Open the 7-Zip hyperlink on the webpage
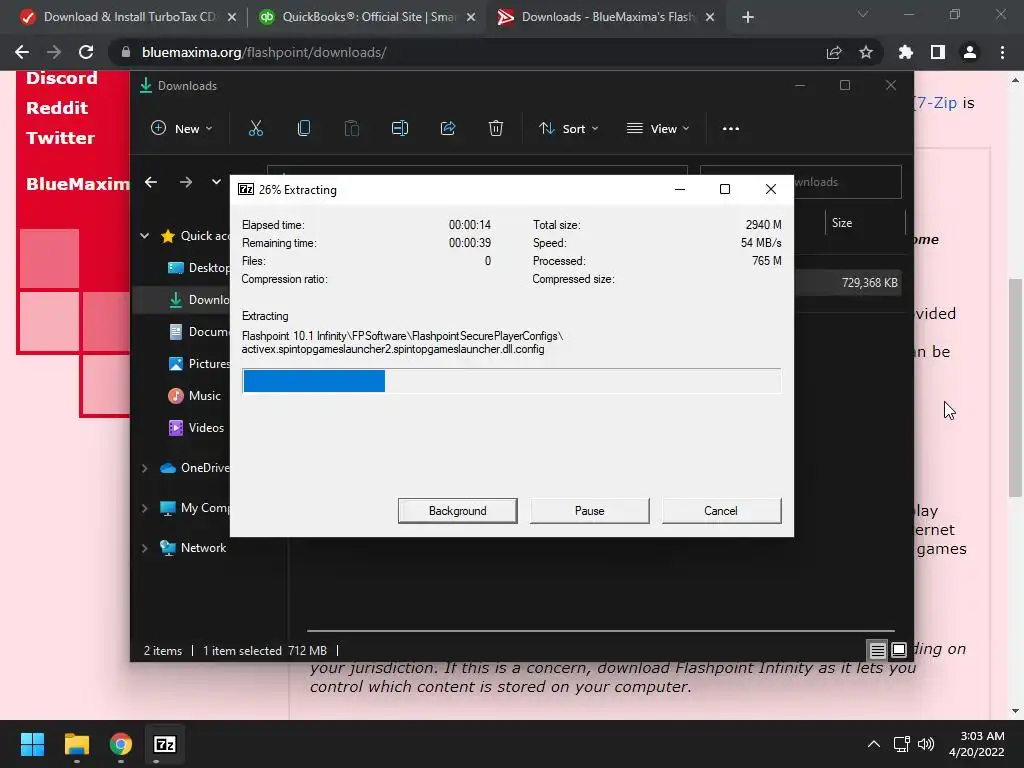This screenshot has width=1024, height=768. click(936, 103)
